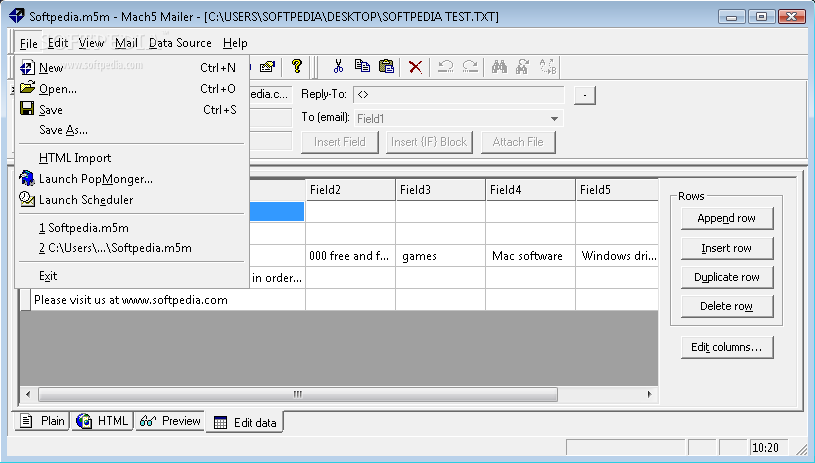Open the Help menu

235,43
